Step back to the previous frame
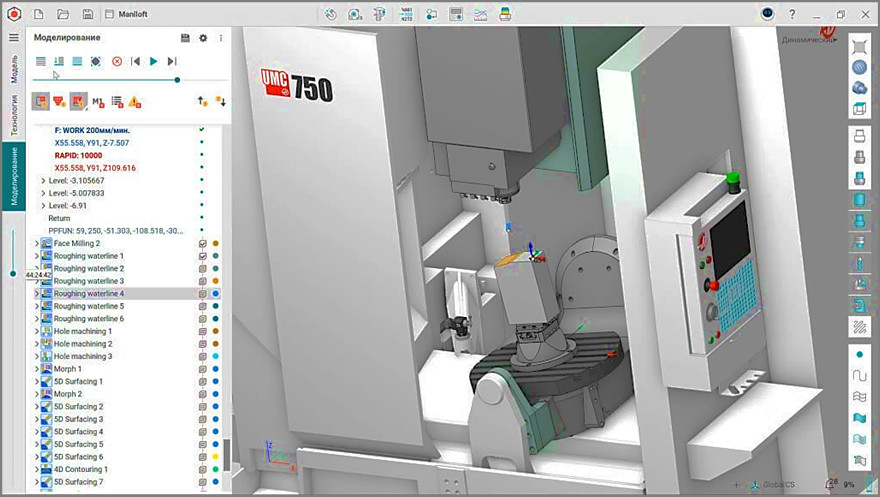 coord(135,61)
